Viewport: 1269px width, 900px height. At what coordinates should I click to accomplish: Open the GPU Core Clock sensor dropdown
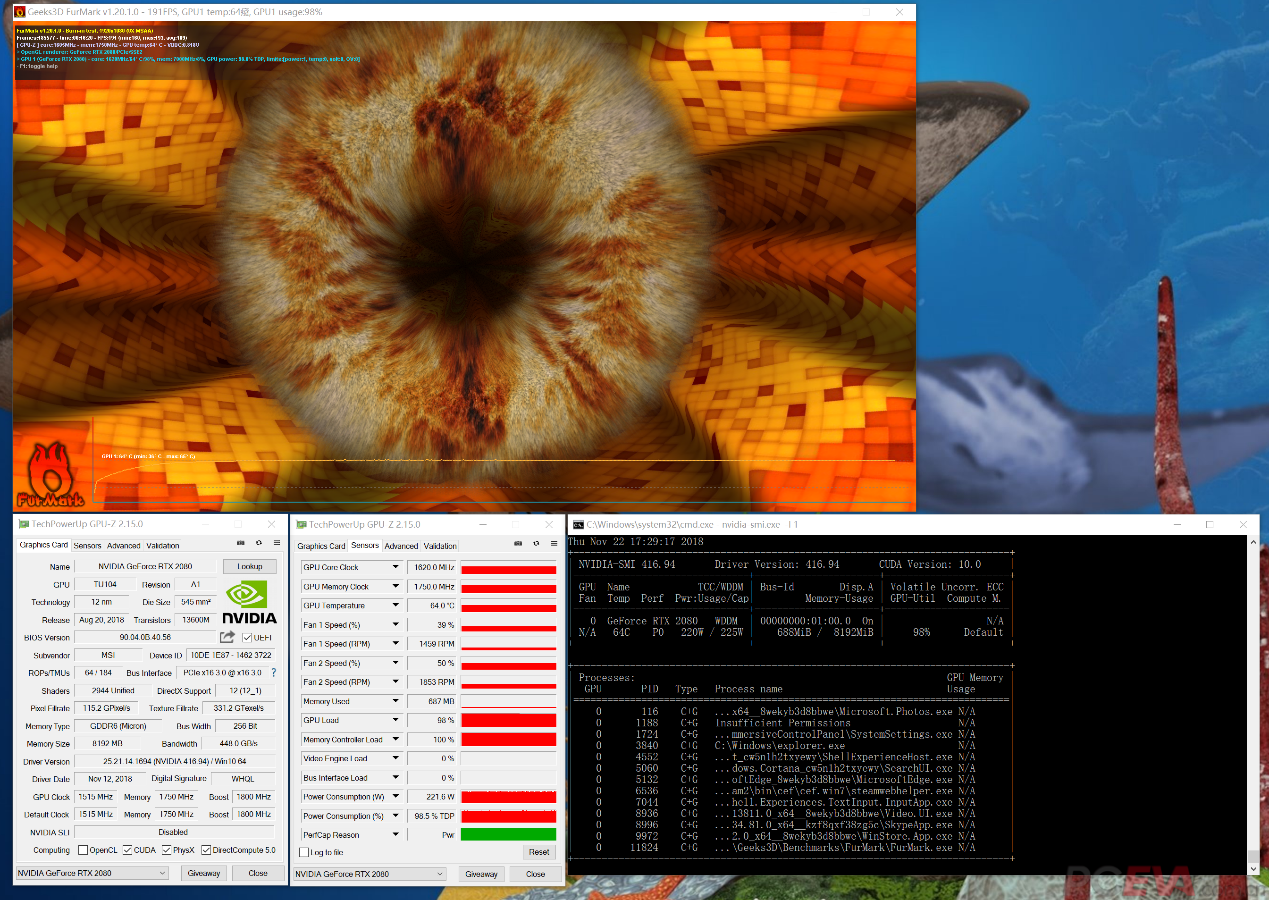tap(396, 567)
